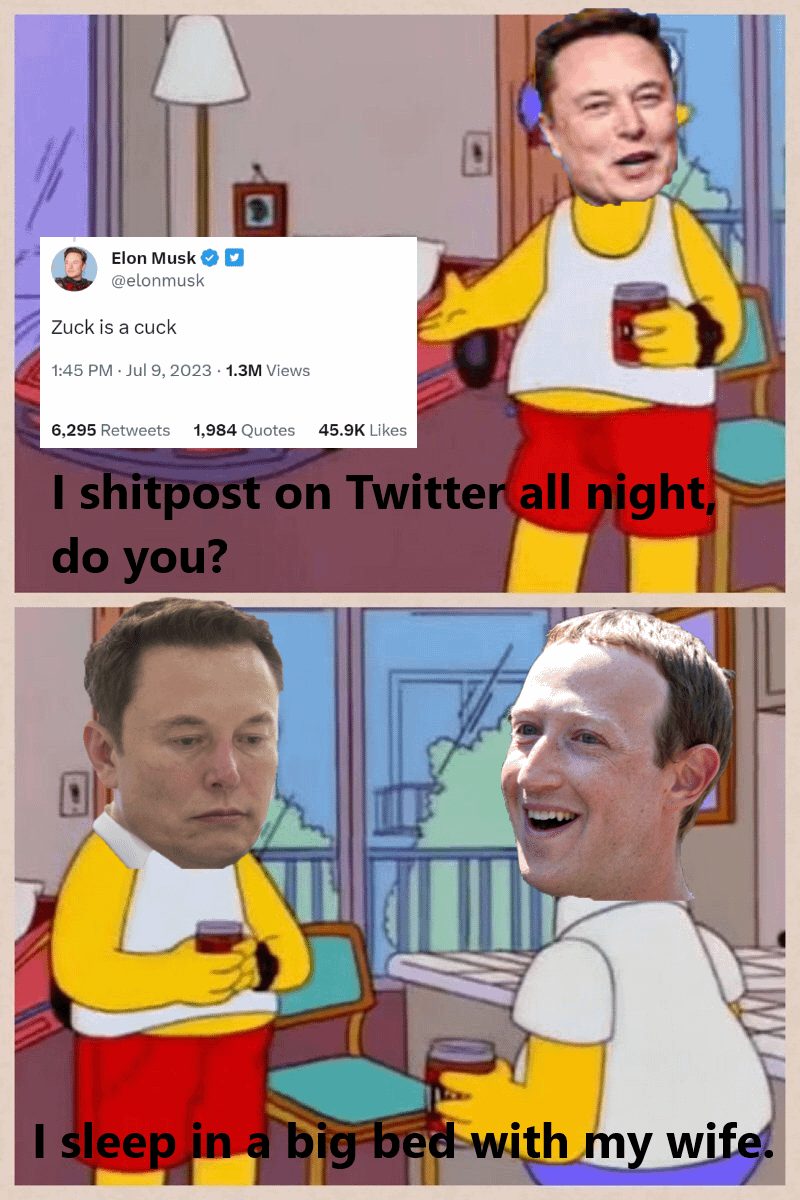
Task: Open the Elon Musk display name
Action: [154, 258]
